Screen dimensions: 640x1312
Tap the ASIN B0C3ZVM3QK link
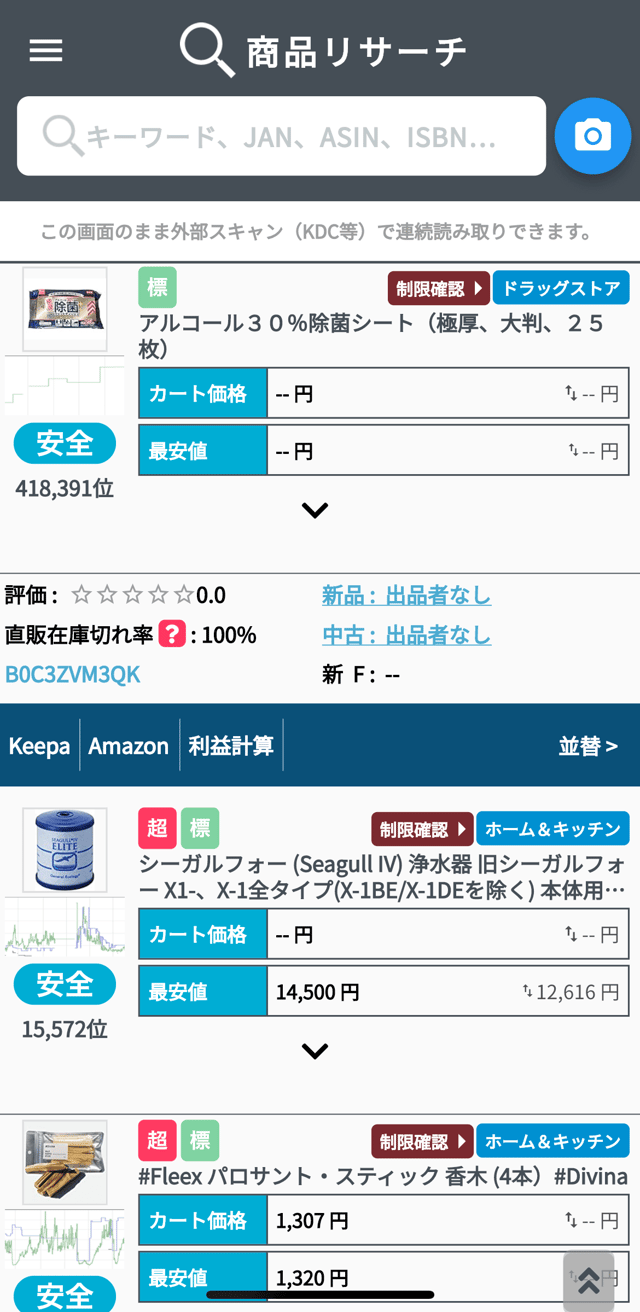tap(73, 675)
